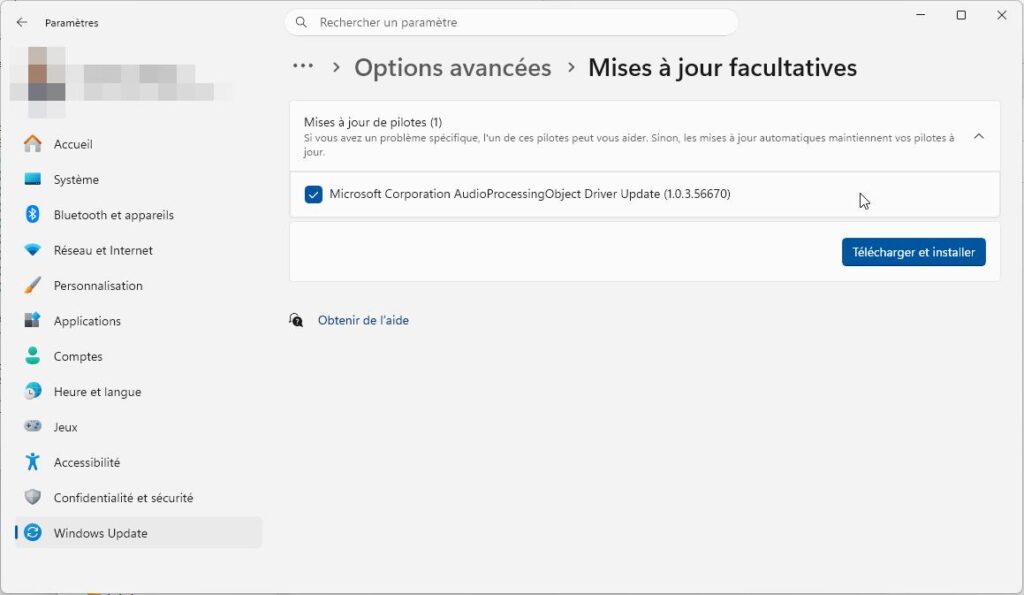Uncheck the AudioProcessingObject Driver Update checkbox
The width and height of the screenshot is (1024, 595).
[313, 194]
